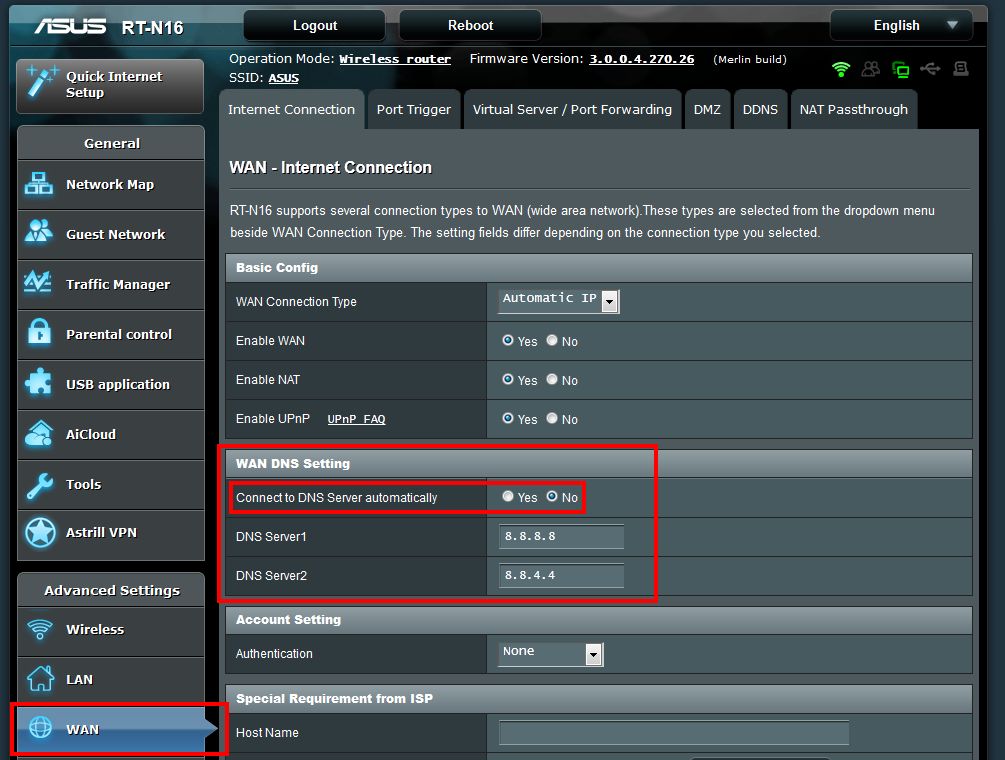This screenshot has width=1005, height=760.
Task: Click the Wireless wifi icon in sidebar
Action: [40, 629]
